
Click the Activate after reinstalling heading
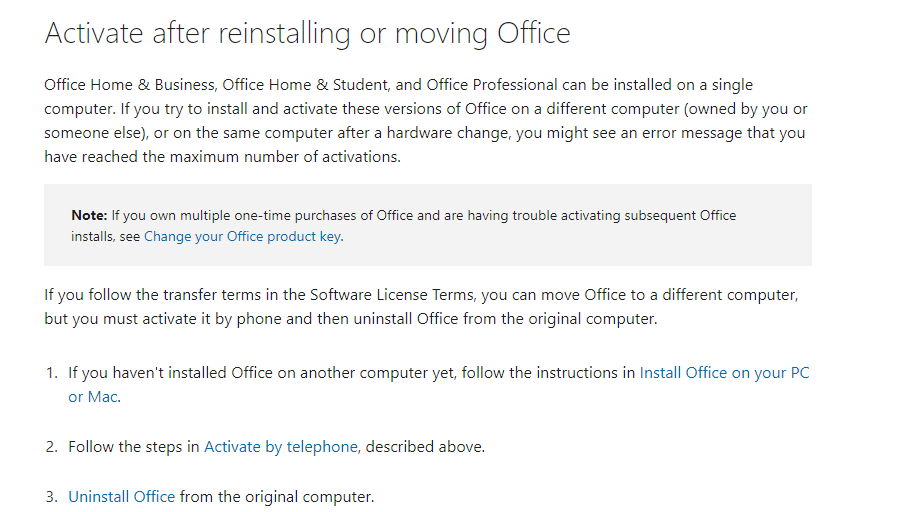point(307,33)
